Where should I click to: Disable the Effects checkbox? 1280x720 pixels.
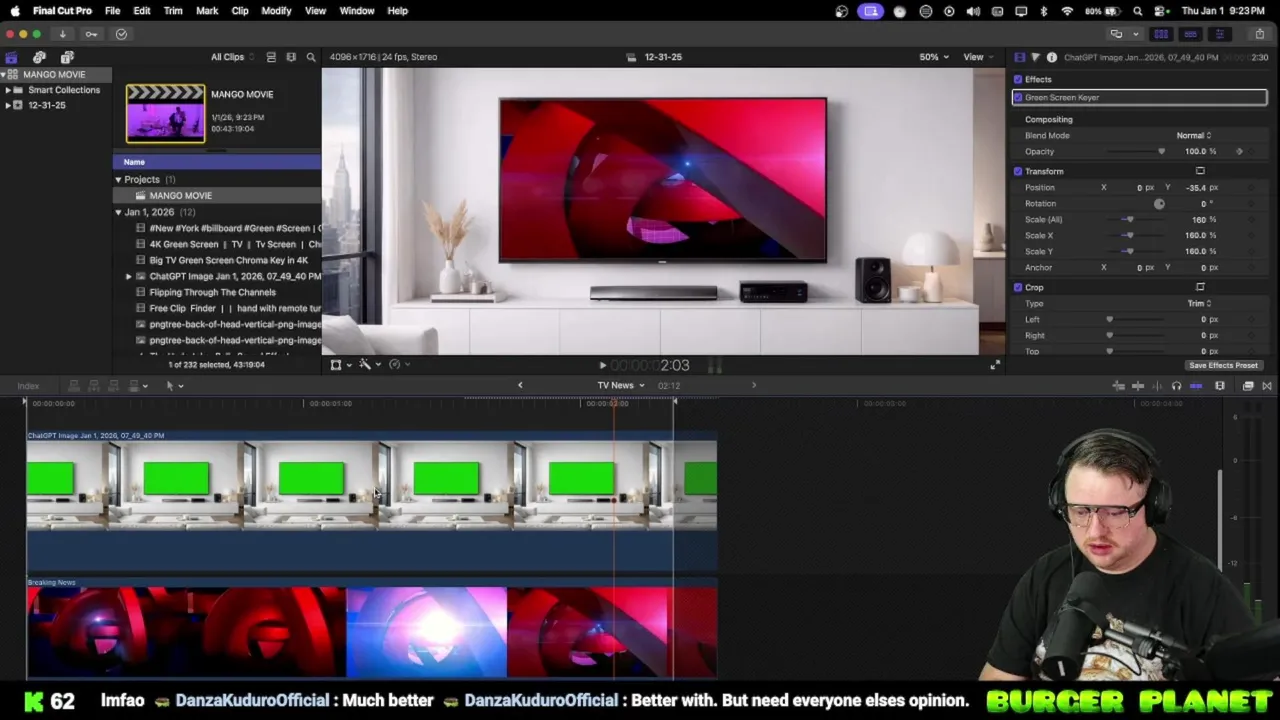tap(1018, 79)
